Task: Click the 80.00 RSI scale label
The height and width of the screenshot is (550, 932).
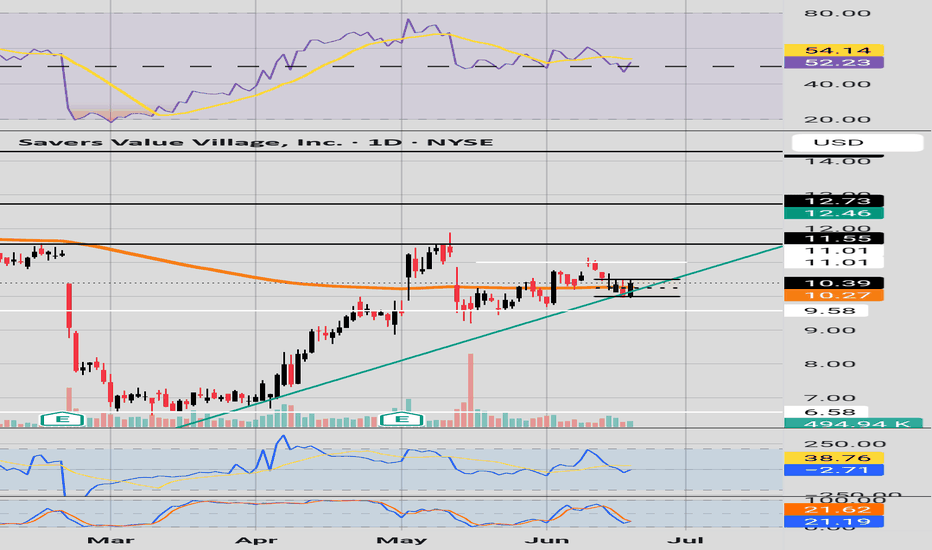Action: [837, 13]
